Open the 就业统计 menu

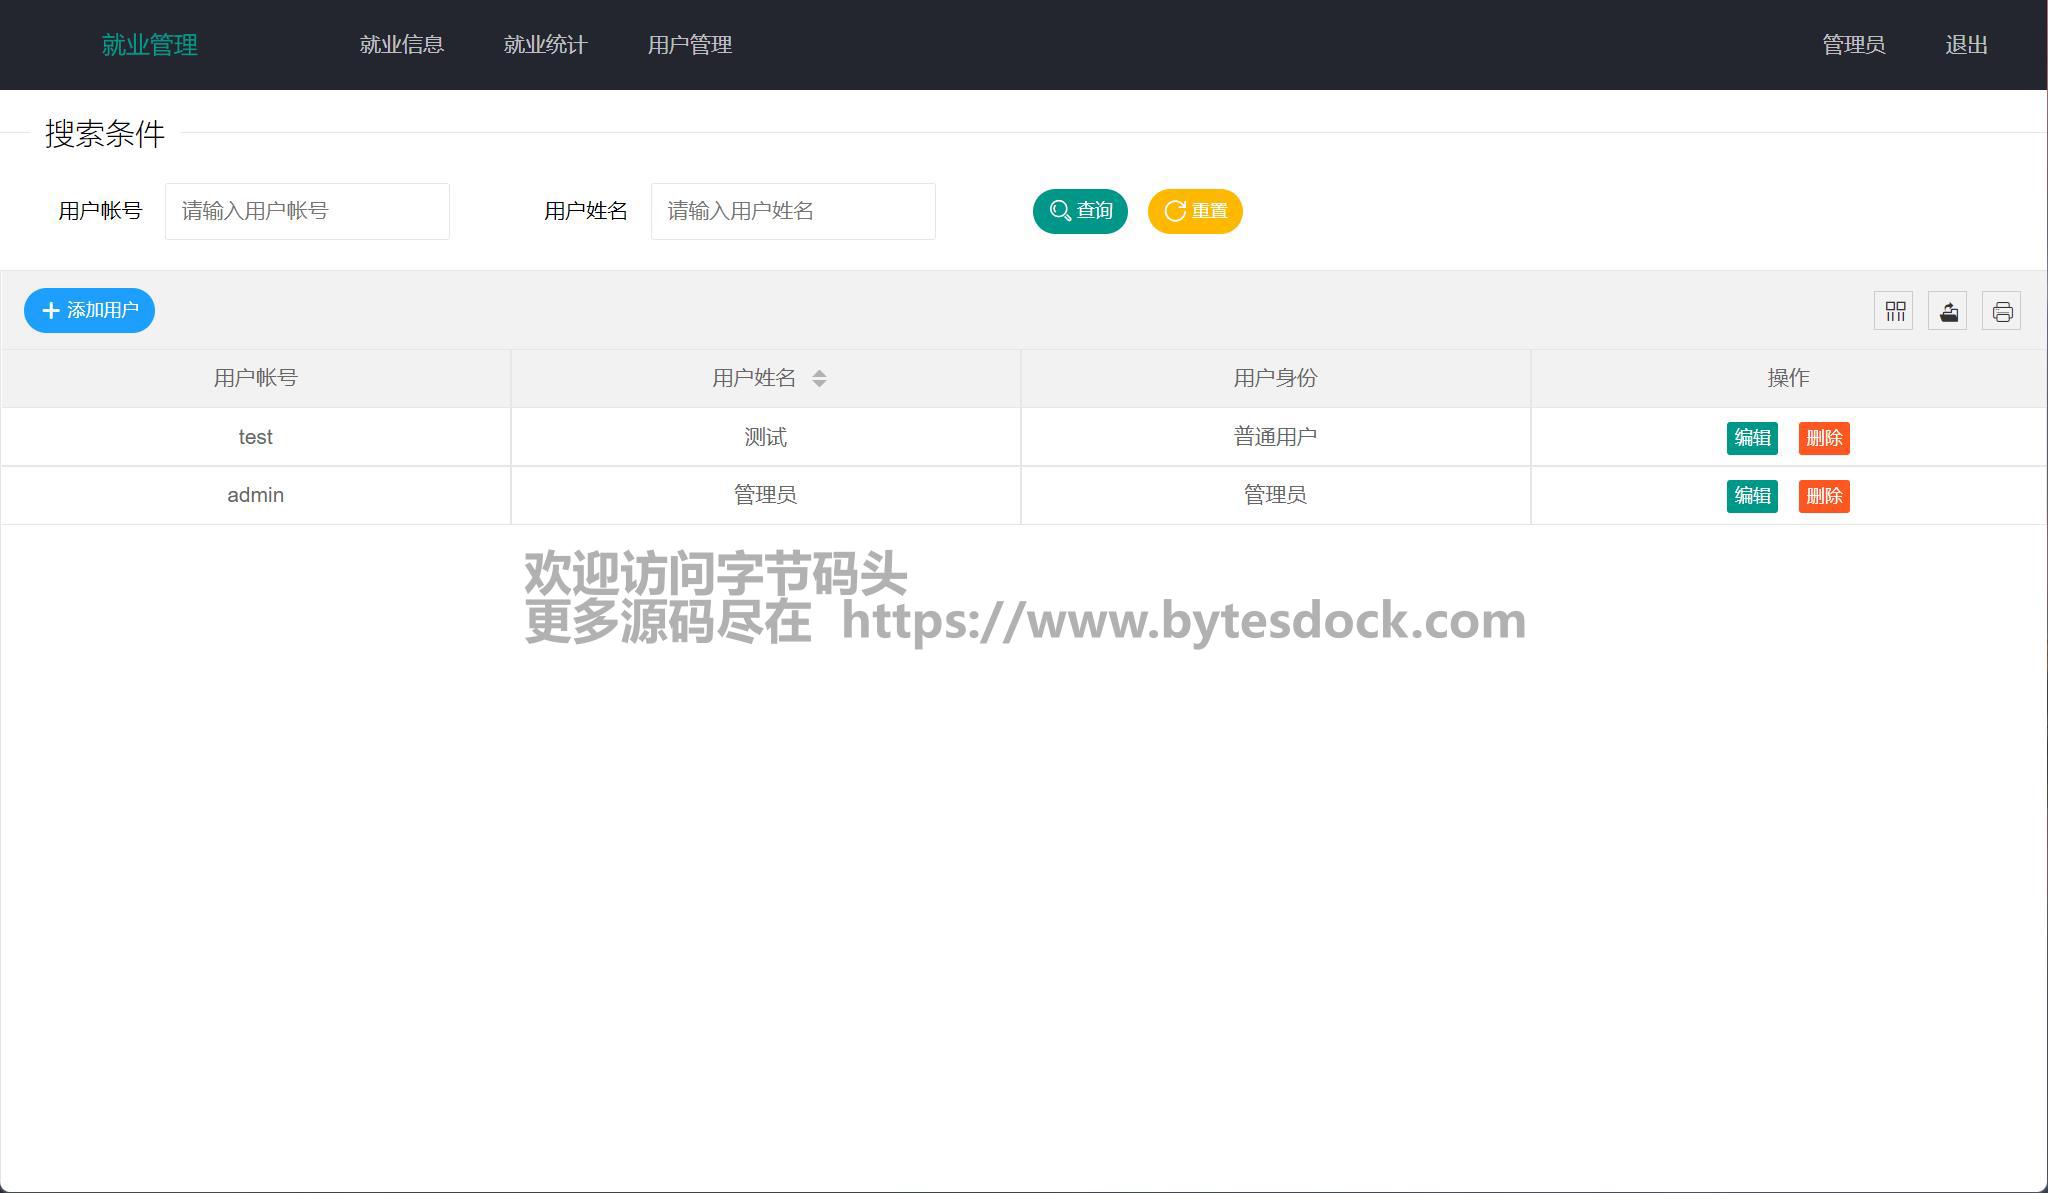tap(545, 45)
